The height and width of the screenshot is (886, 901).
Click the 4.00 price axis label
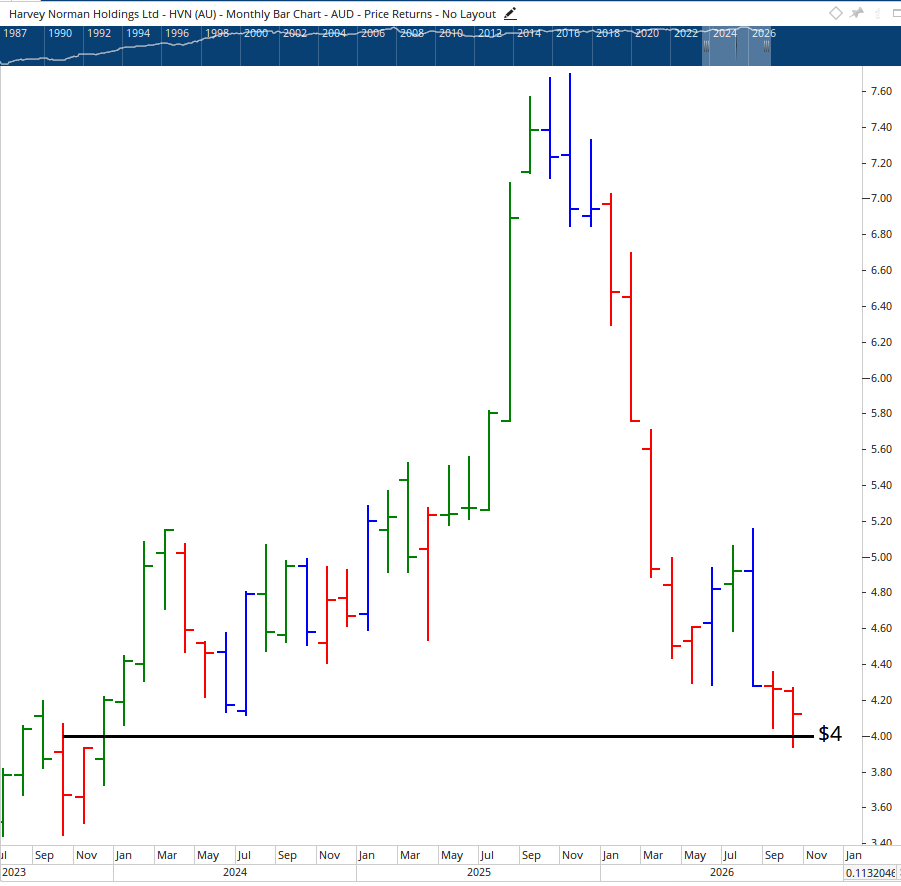click(881, 736)
